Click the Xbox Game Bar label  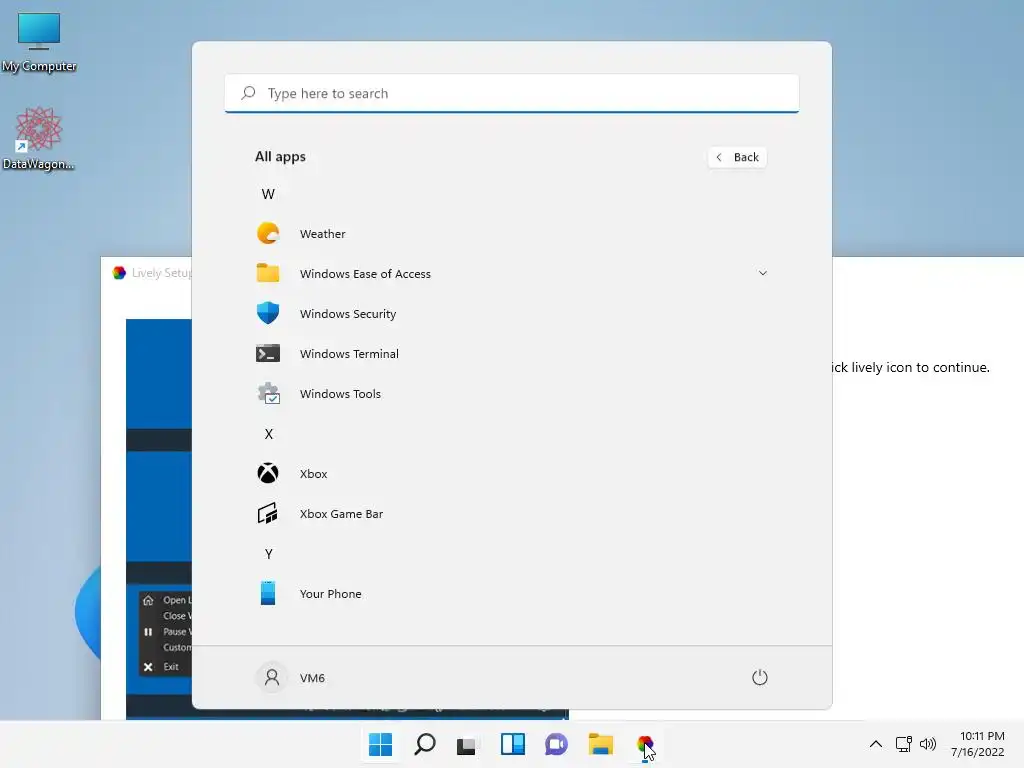tap(342, 514)
